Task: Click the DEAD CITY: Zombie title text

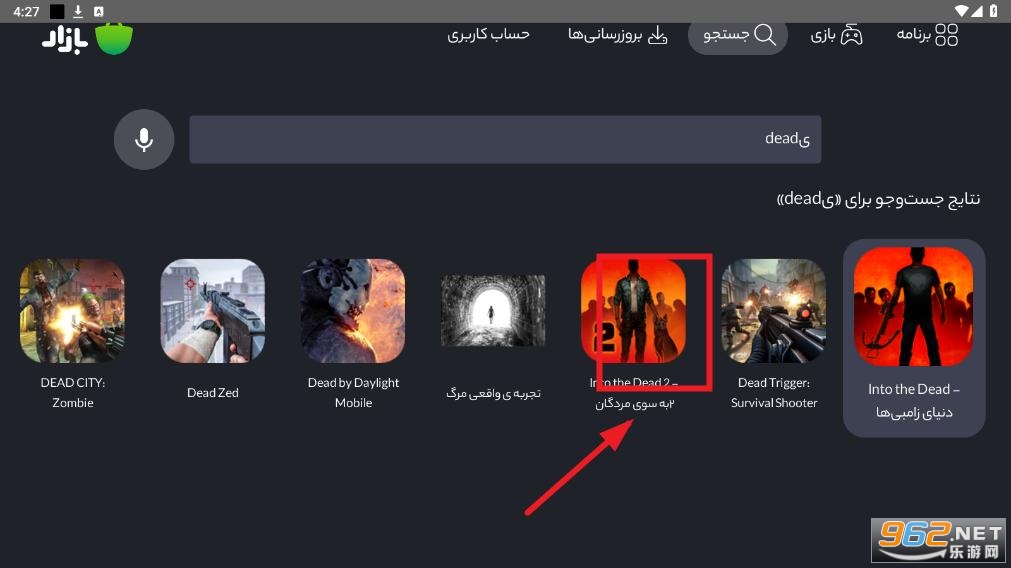Action: (x=73, y=393)
